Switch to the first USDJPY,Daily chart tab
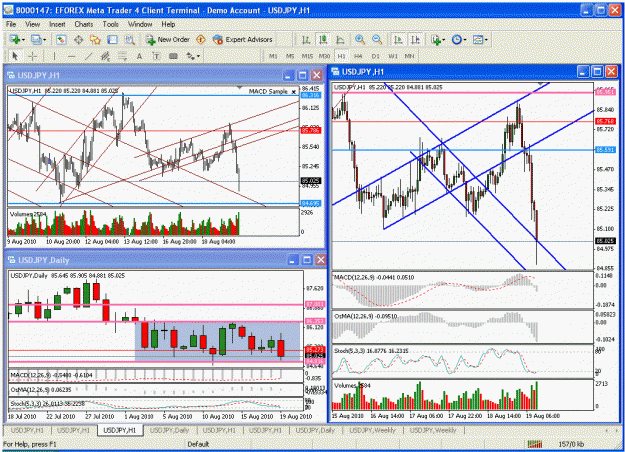 [x=169, y=430]
